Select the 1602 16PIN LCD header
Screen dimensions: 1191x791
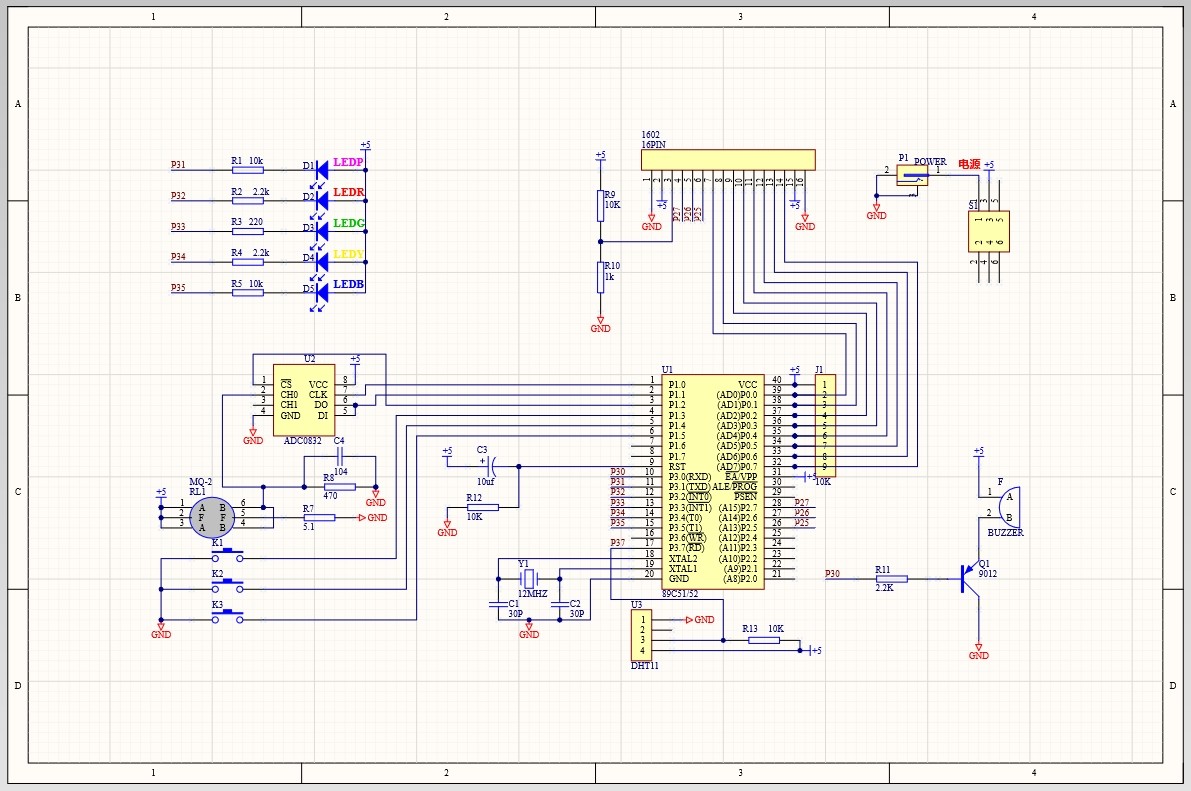point(728,160)
